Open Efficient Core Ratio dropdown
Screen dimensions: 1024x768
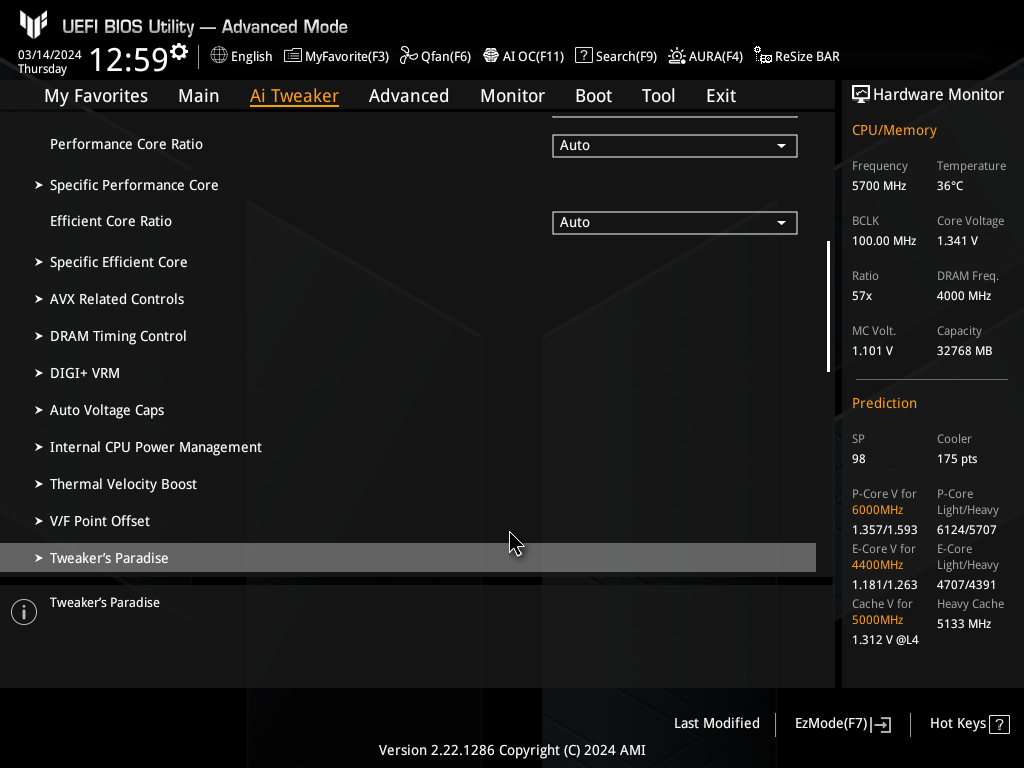tap(675, 223)
